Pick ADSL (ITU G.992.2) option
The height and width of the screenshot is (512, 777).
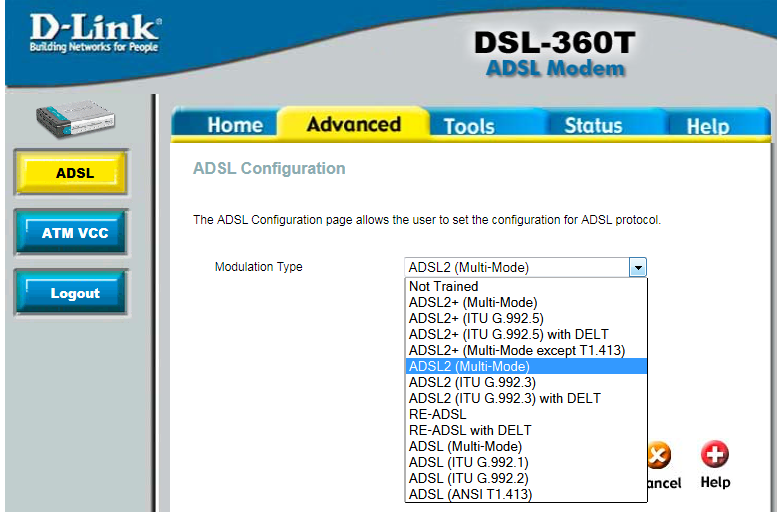(x=526, y=478)
